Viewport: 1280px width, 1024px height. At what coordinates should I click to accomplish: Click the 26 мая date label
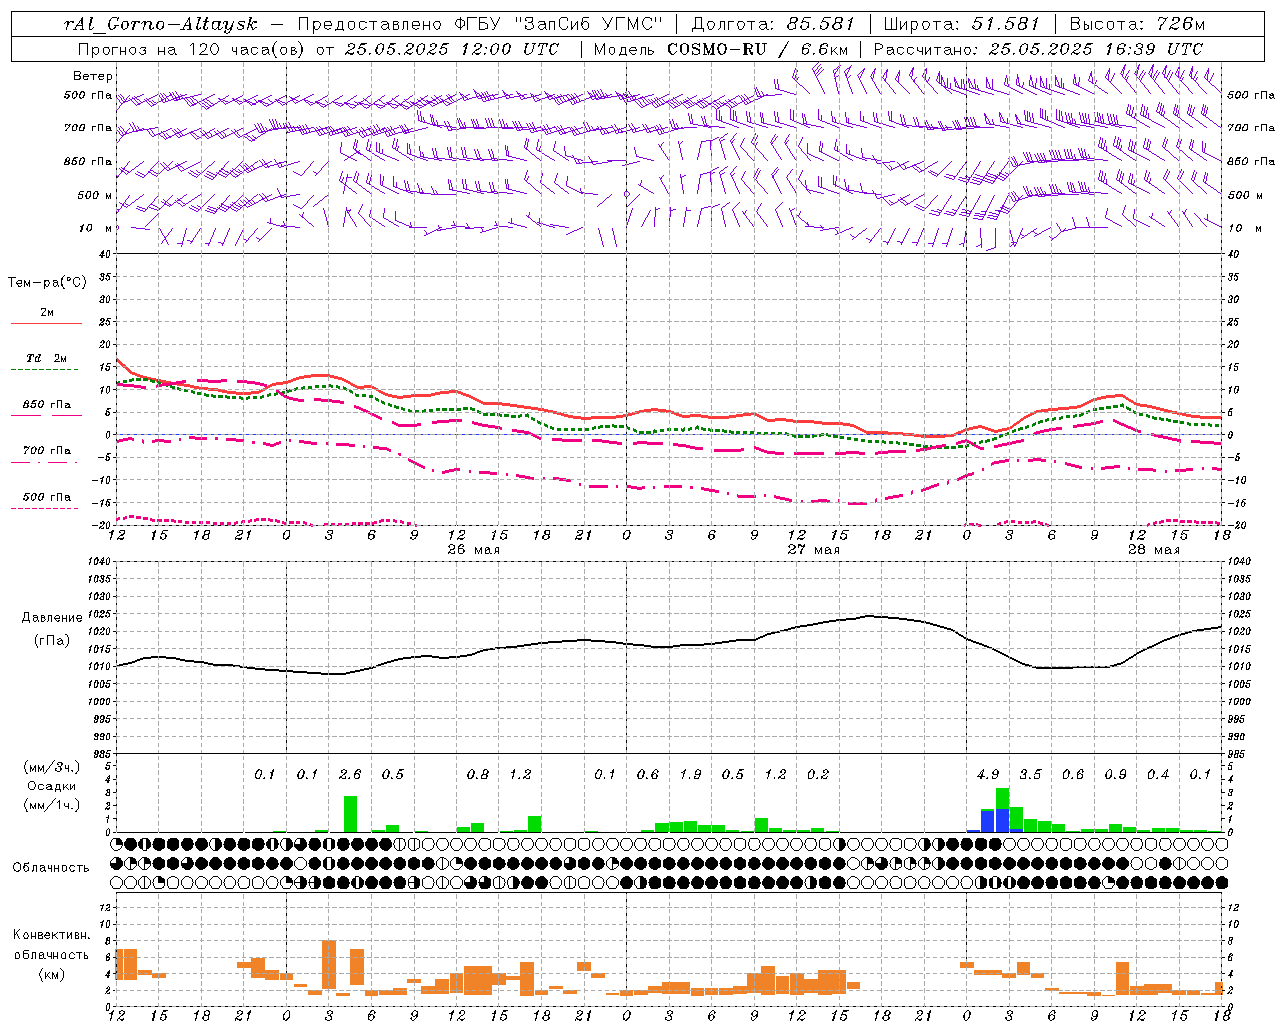(474, 550)
